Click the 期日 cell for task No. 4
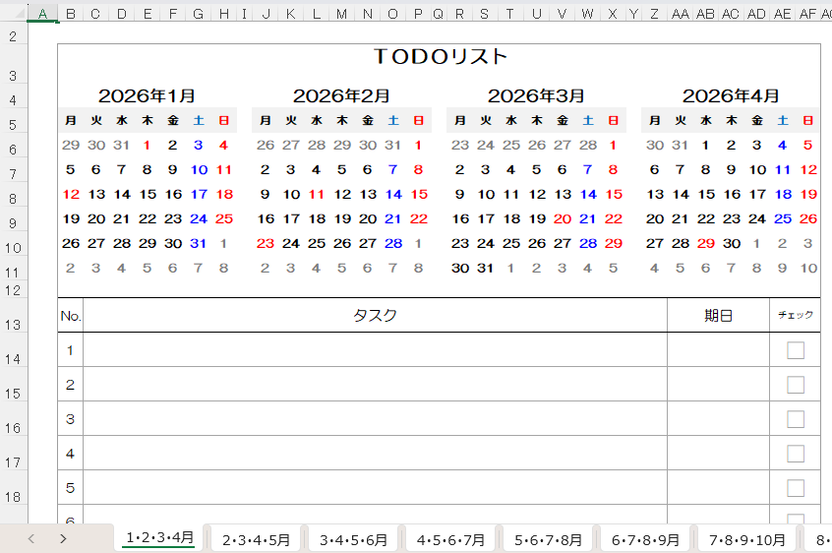The height and width of the screenshot is (553, 832). (718, 453)
